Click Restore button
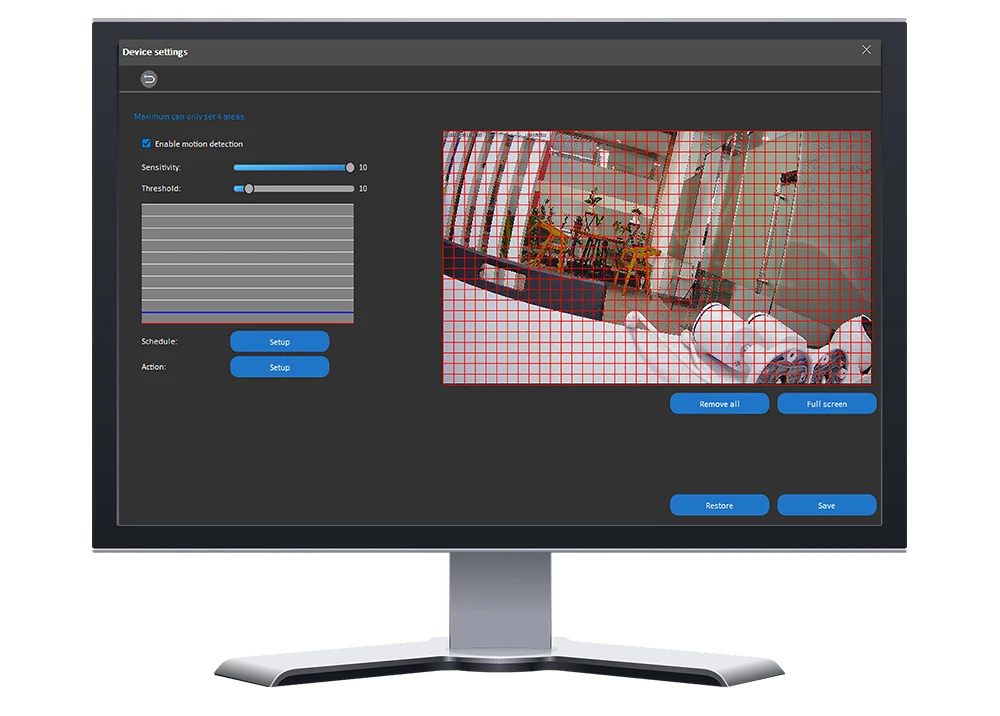This screenshot has height=716, width=1000. coord(719,505)
